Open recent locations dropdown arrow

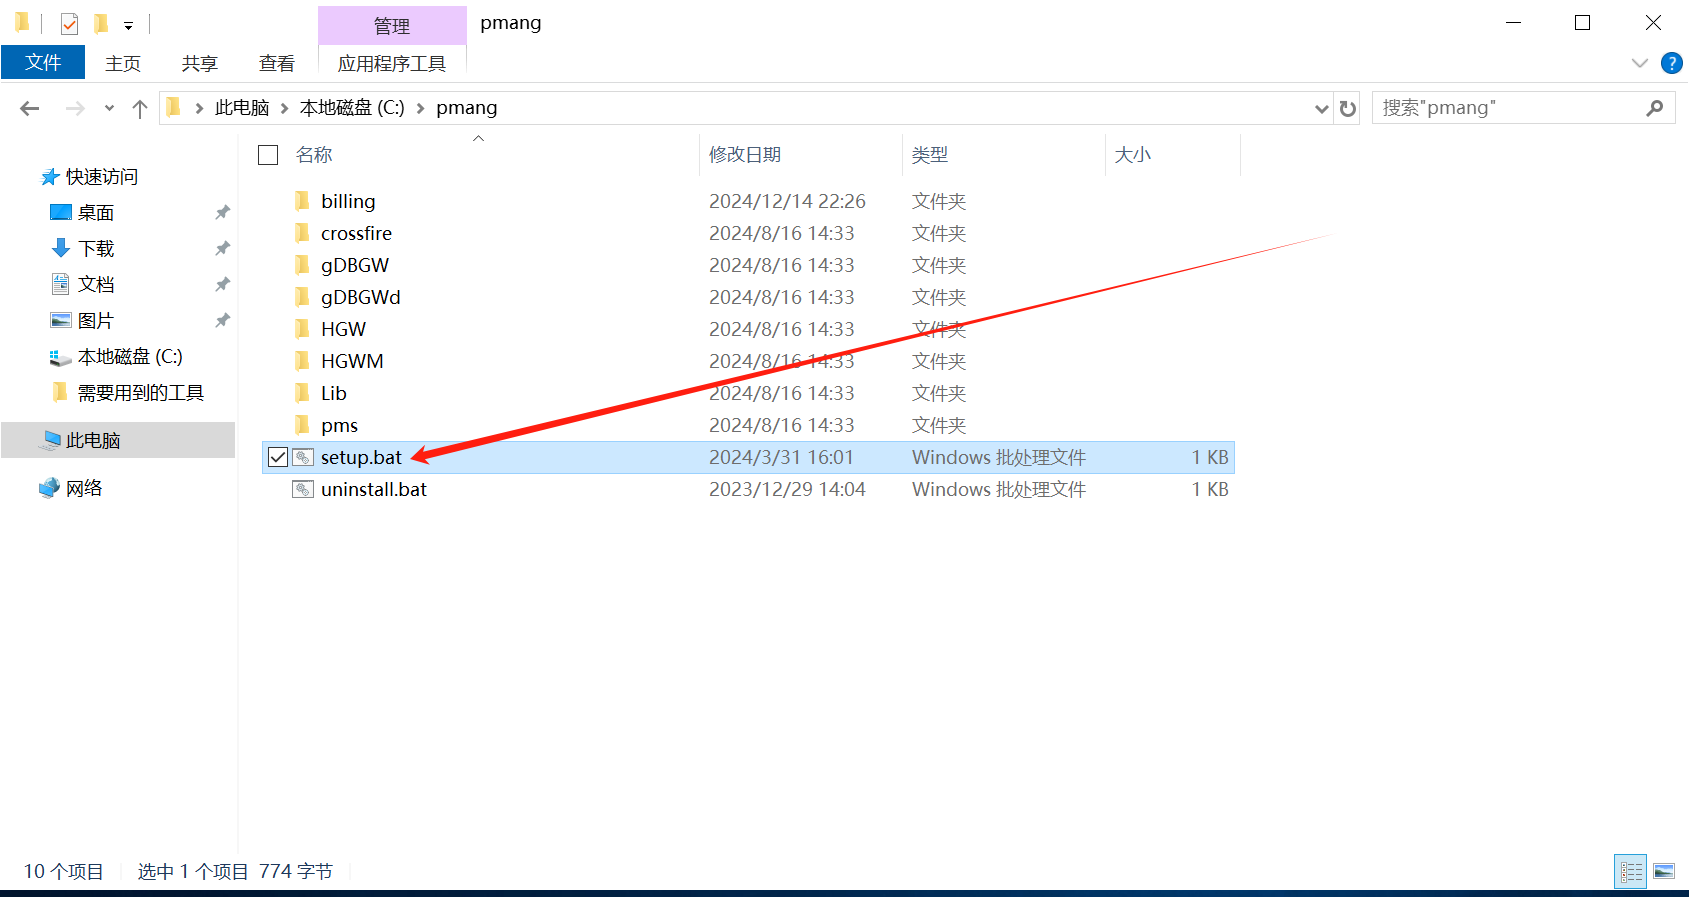[x=109, y=108]
